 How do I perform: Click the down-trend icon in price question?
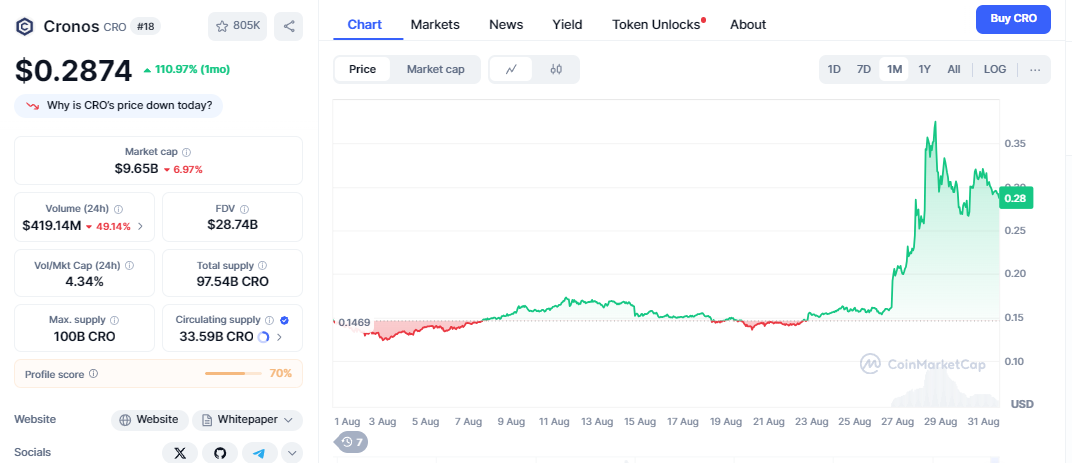click(32, 106)
